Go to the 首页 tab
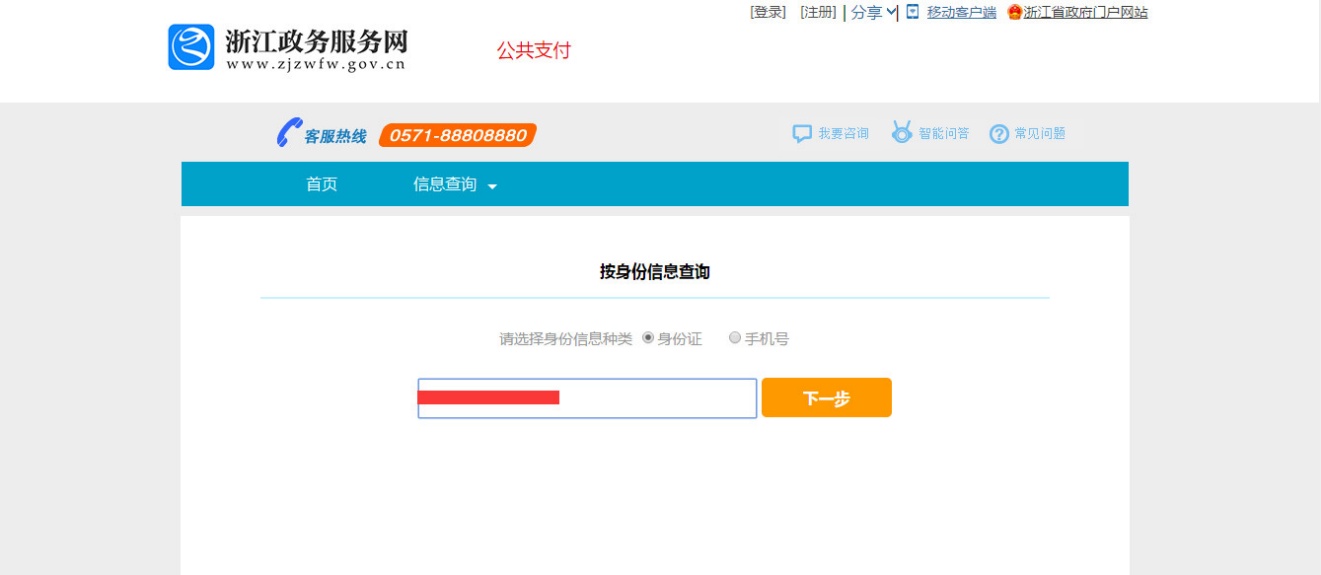The height and width of the screenshot is (575, 1321). pos(322,184)
